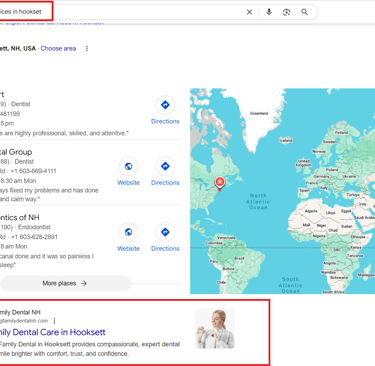The height and width of the screenshot is (366, 375).
Task: Open Website for Endodontics of NH
Action: pyautogui.click(x=128, y=238)
